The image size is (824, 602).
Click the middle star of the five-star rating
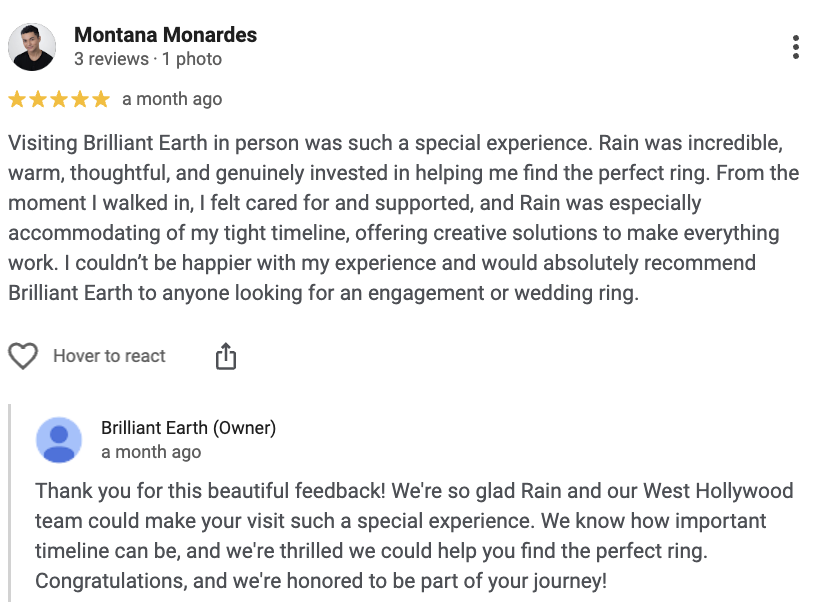(x=59, y=99)
